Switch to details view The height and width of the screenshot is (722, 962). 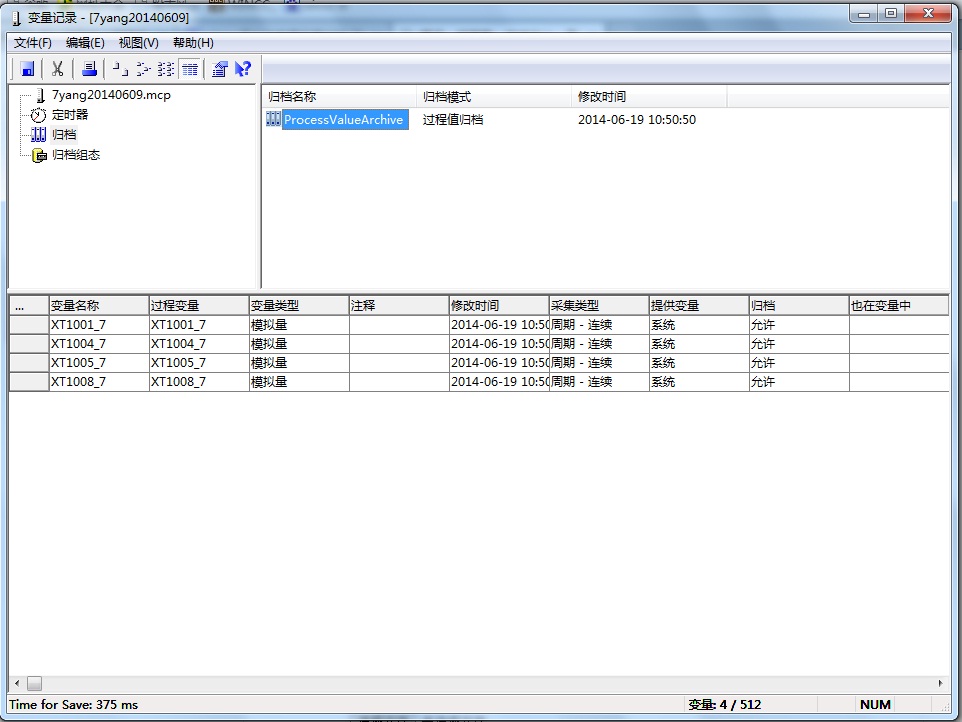189,69
